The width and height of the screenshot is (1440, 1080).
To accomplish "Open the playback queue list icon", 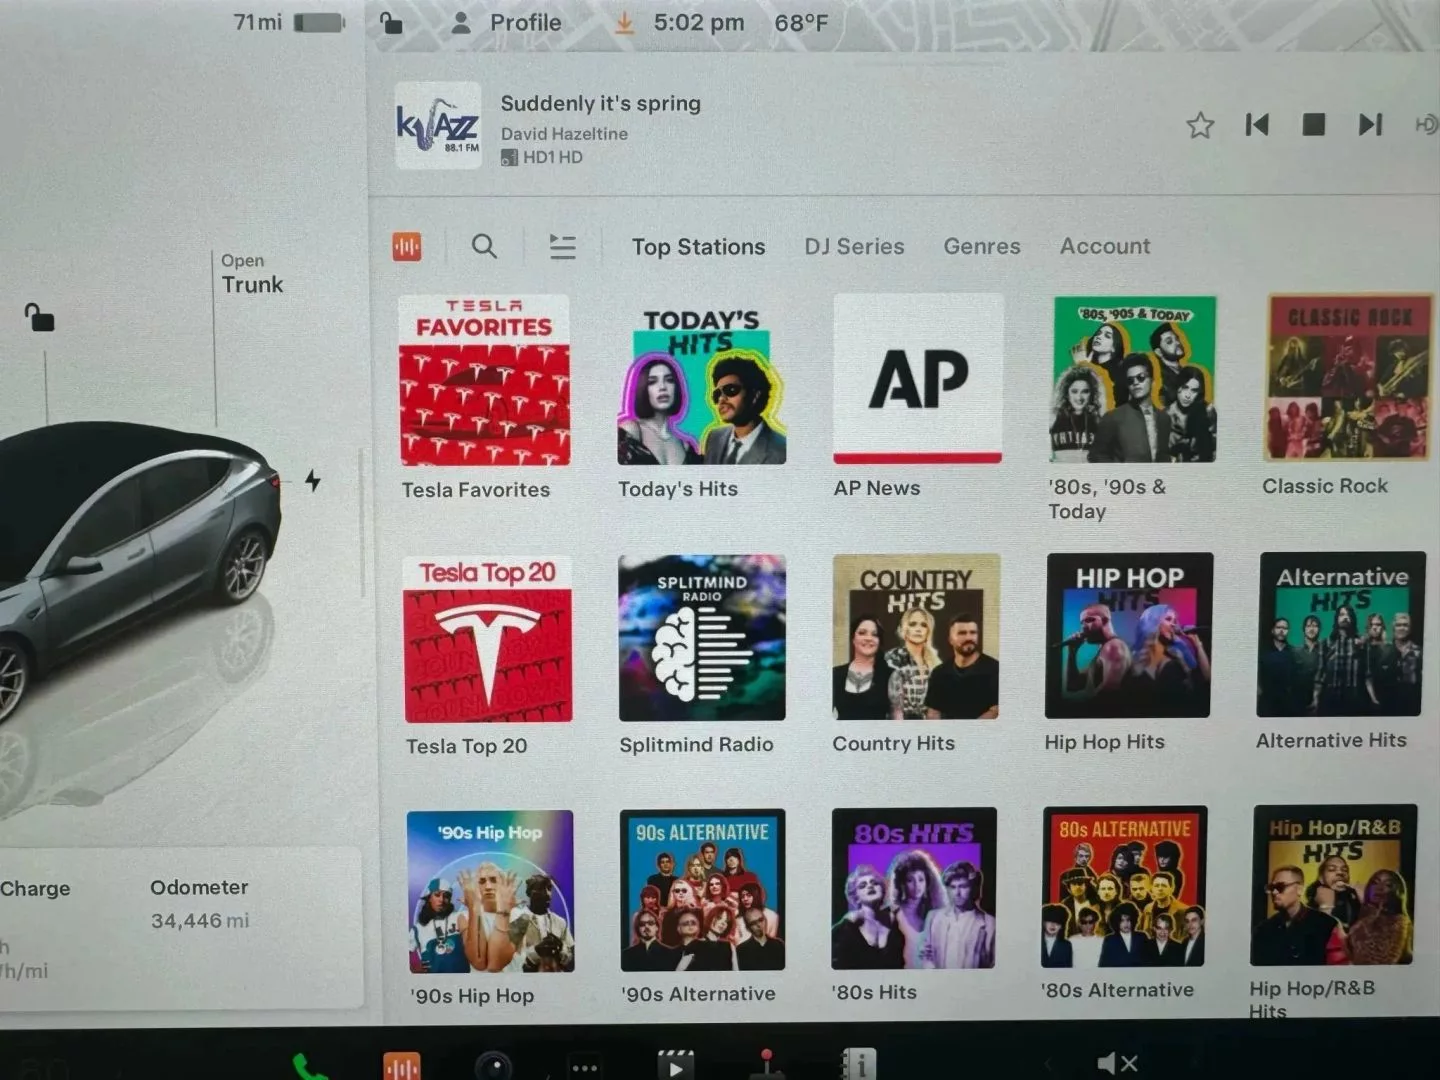I will coord(562,246).
